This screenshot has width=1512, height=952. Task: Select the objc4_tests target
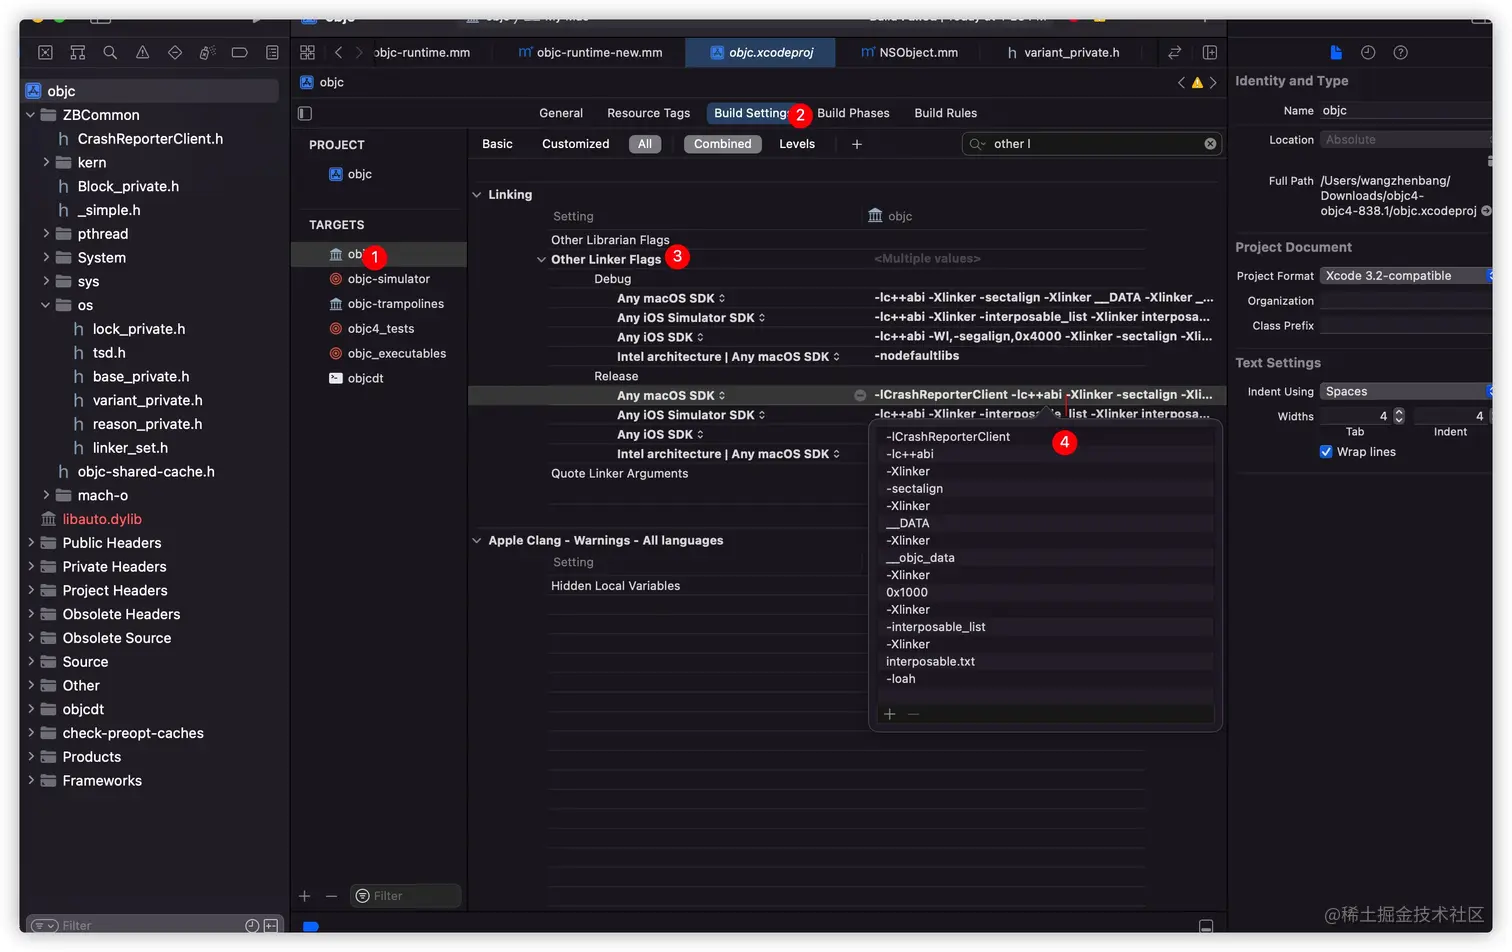[380, 329]
